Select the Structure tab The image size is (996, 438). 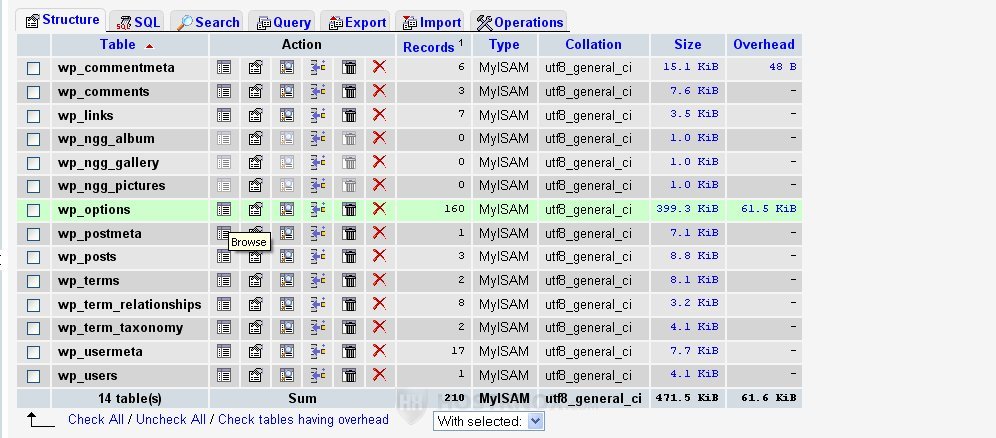pyautogui.click(x=62, y=20)
